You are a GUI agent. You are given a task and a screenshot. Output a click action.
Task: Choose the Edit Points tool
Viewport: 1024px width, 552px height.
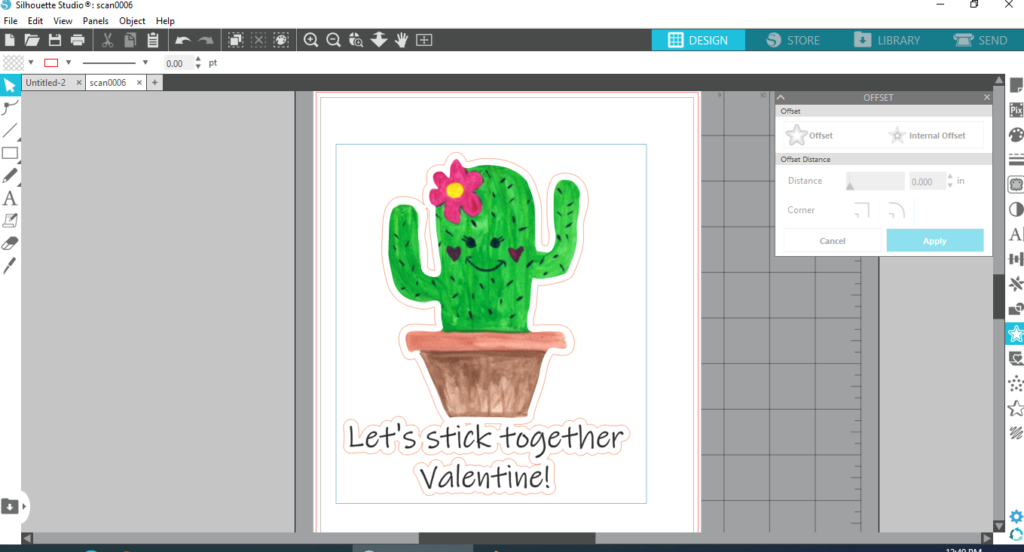click(10, 108)
